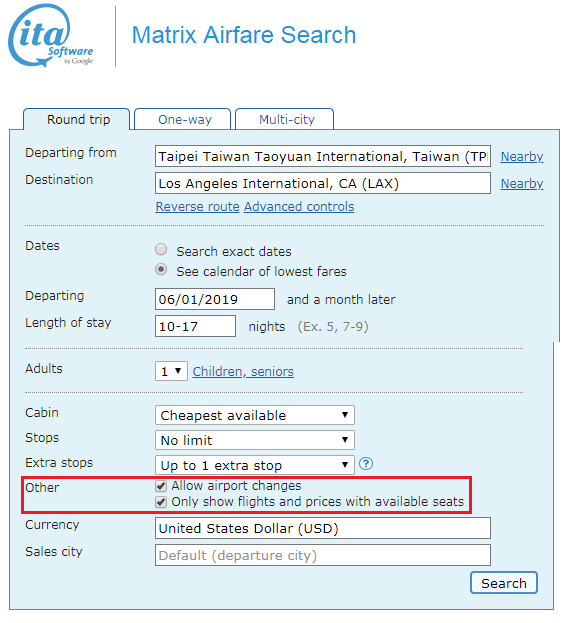
Task: Focus the Departing from airport field
Action: click(323, 156)
